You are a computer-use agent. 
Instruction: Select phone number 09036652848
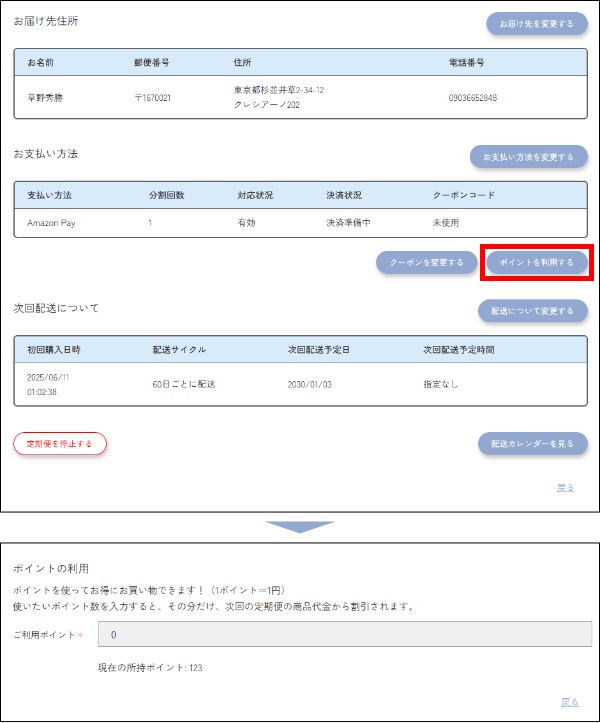pos(473,98)
